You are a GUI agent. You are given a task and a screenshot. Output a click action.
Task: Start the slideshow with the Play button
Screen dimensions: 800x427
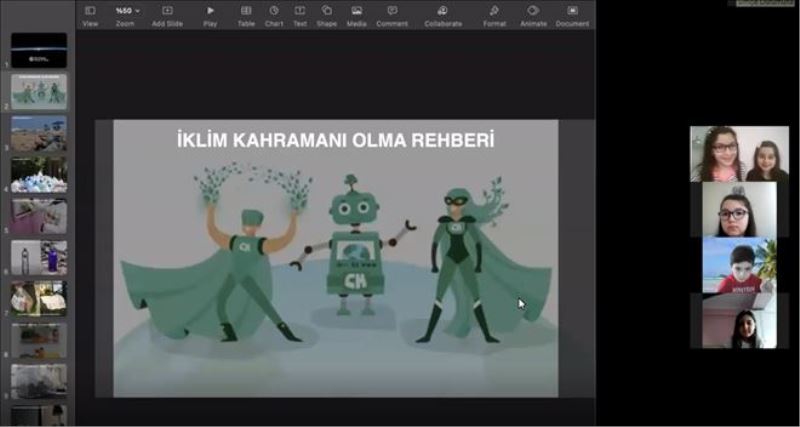pos(210,11)
